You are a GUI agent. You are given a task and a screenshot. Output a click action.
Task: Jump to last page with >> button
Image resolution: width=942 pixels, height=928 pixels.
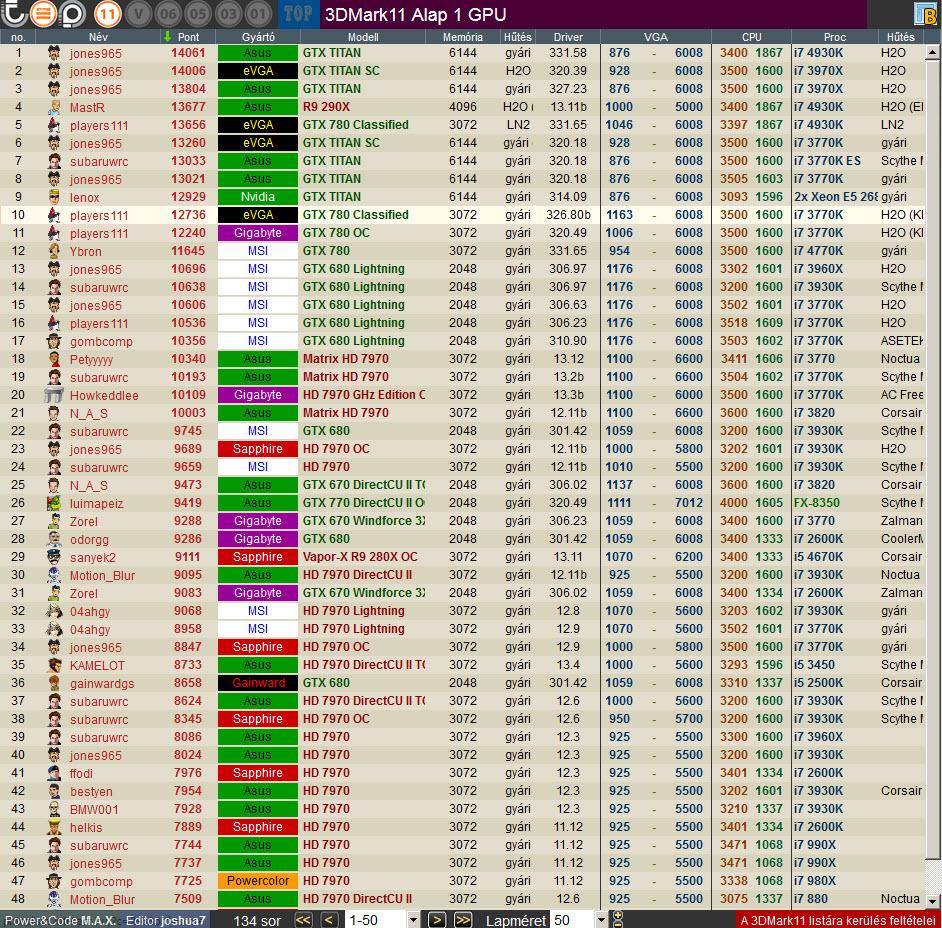pyautogui.click(x=463, y=920)
